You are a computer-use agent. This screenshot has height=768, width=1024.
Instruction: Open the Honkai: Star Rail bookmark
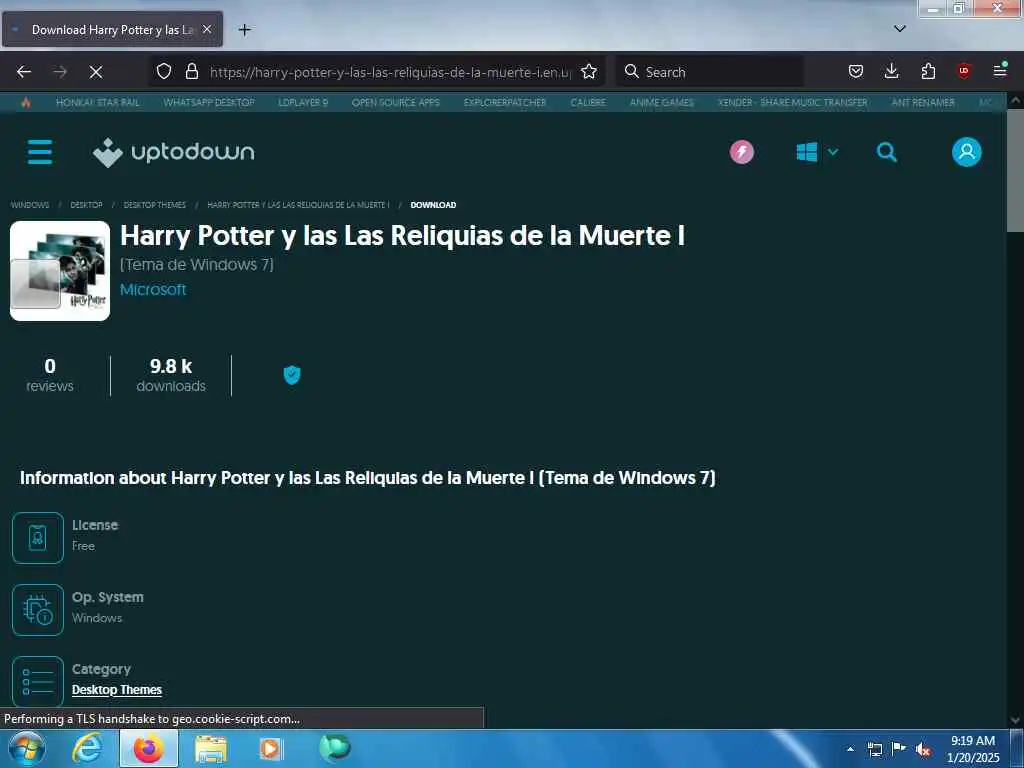pyautogui.click(x=98, y=103)
